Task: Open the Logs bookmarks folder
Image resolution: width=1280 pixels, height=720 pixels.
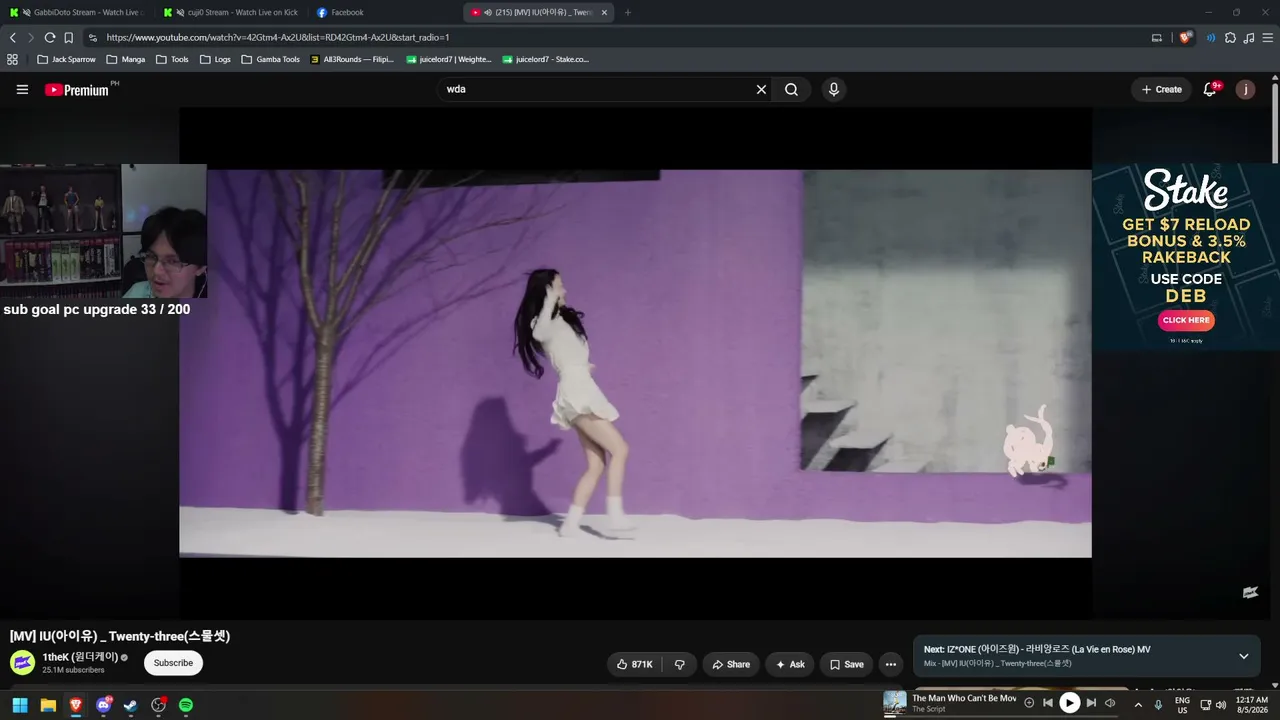Action: [x=215, y=59]
